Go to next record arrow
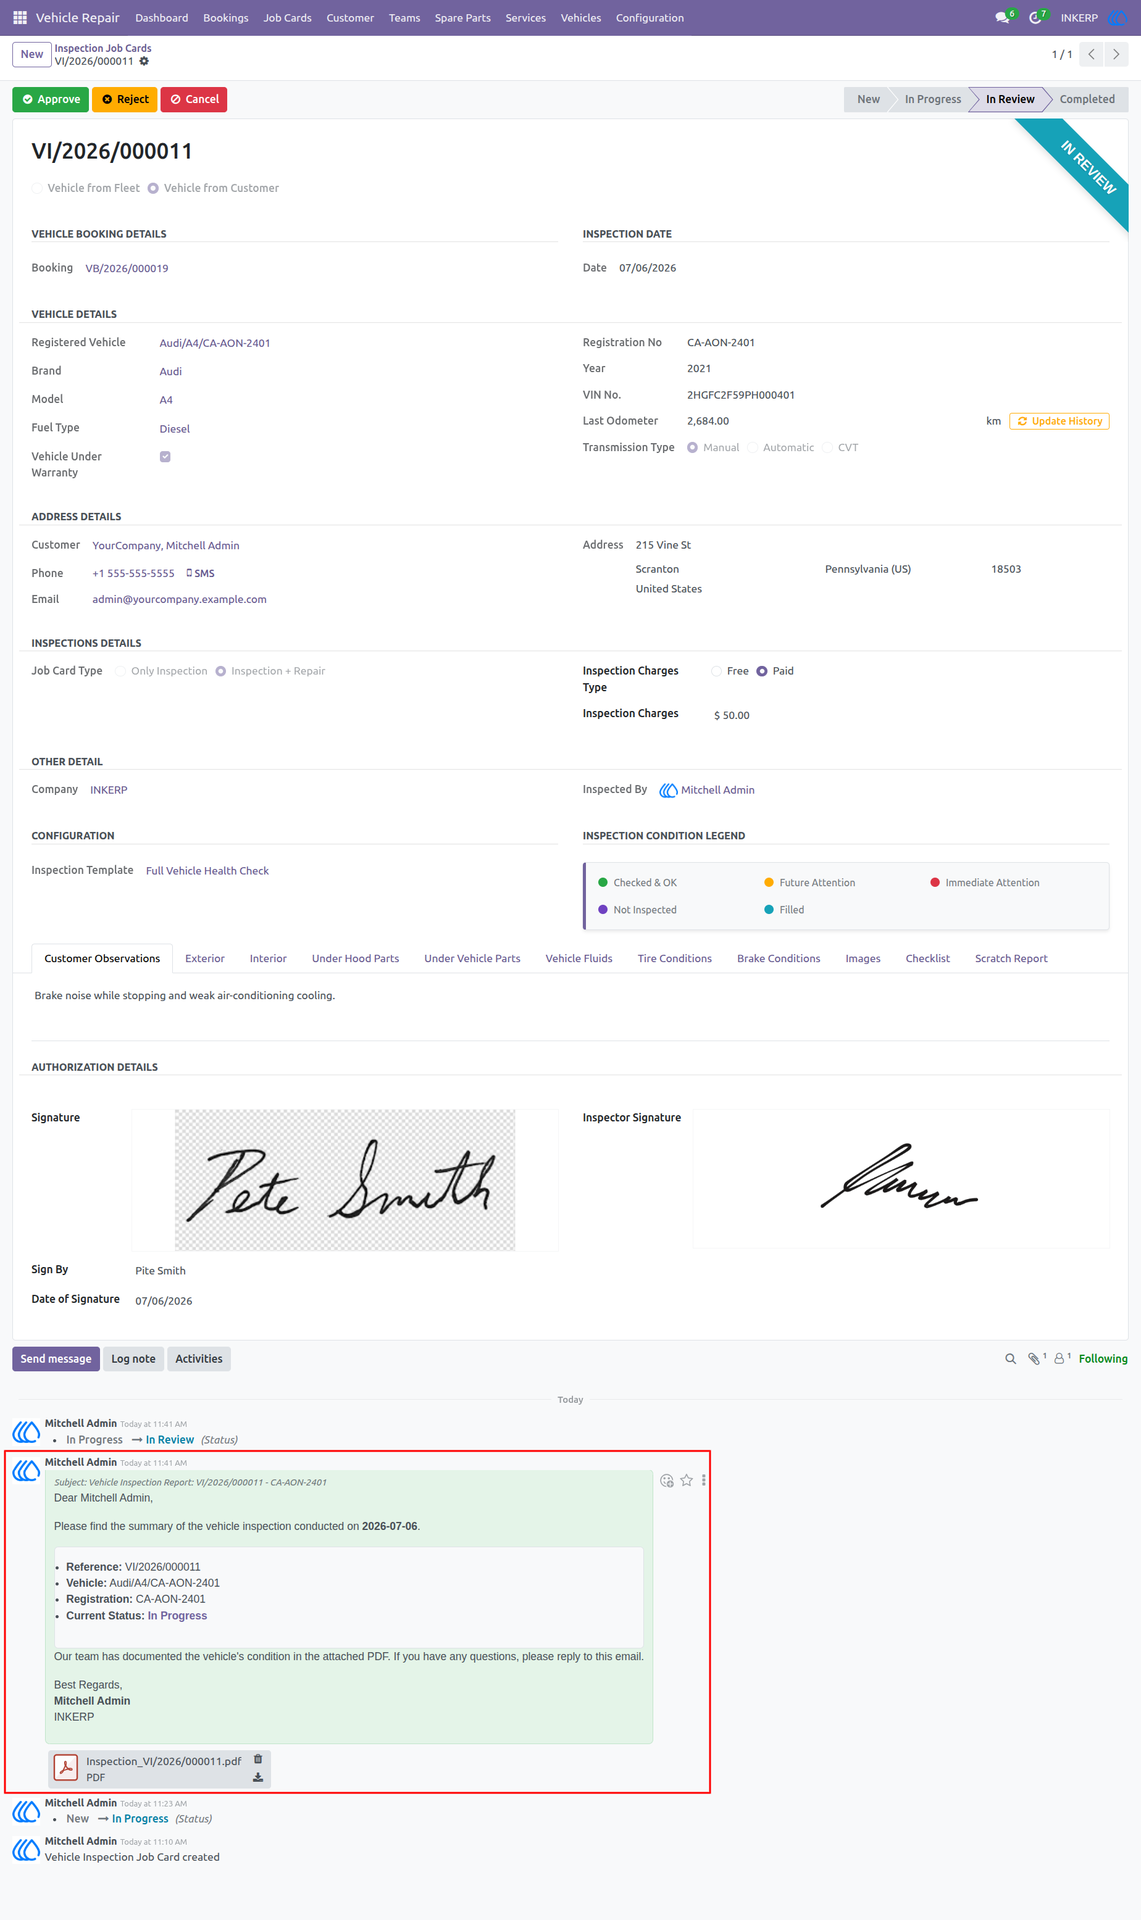The image size is (1141, 1920). [x=1116, y=54]
